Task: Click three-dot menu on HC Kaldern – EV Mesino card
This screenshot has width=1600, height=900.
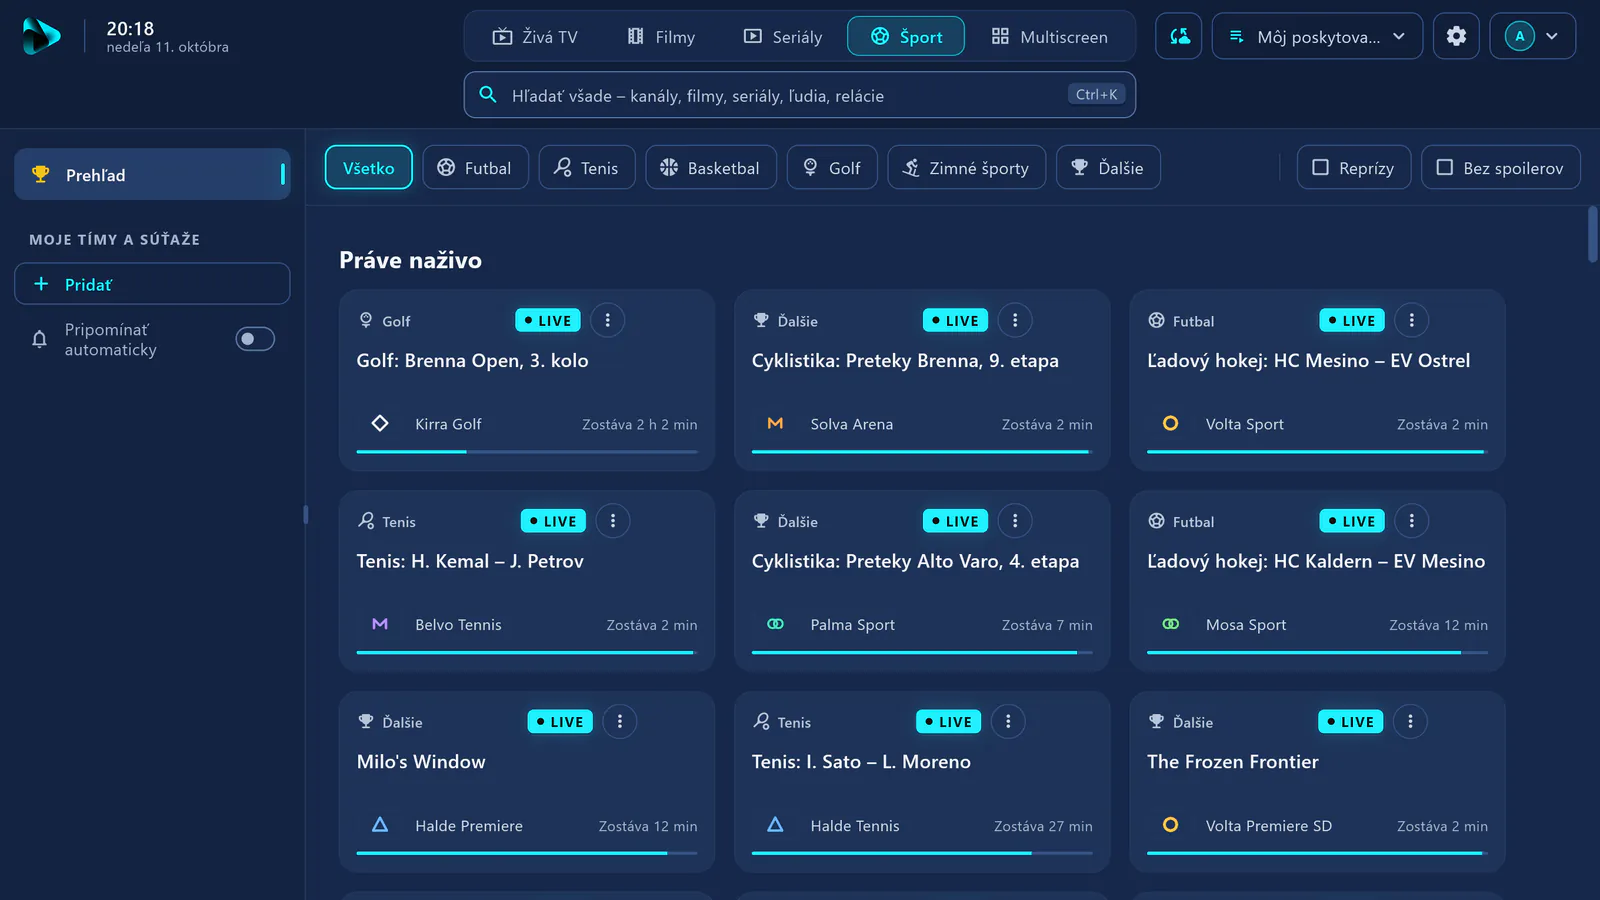Action: [1411, 520]
